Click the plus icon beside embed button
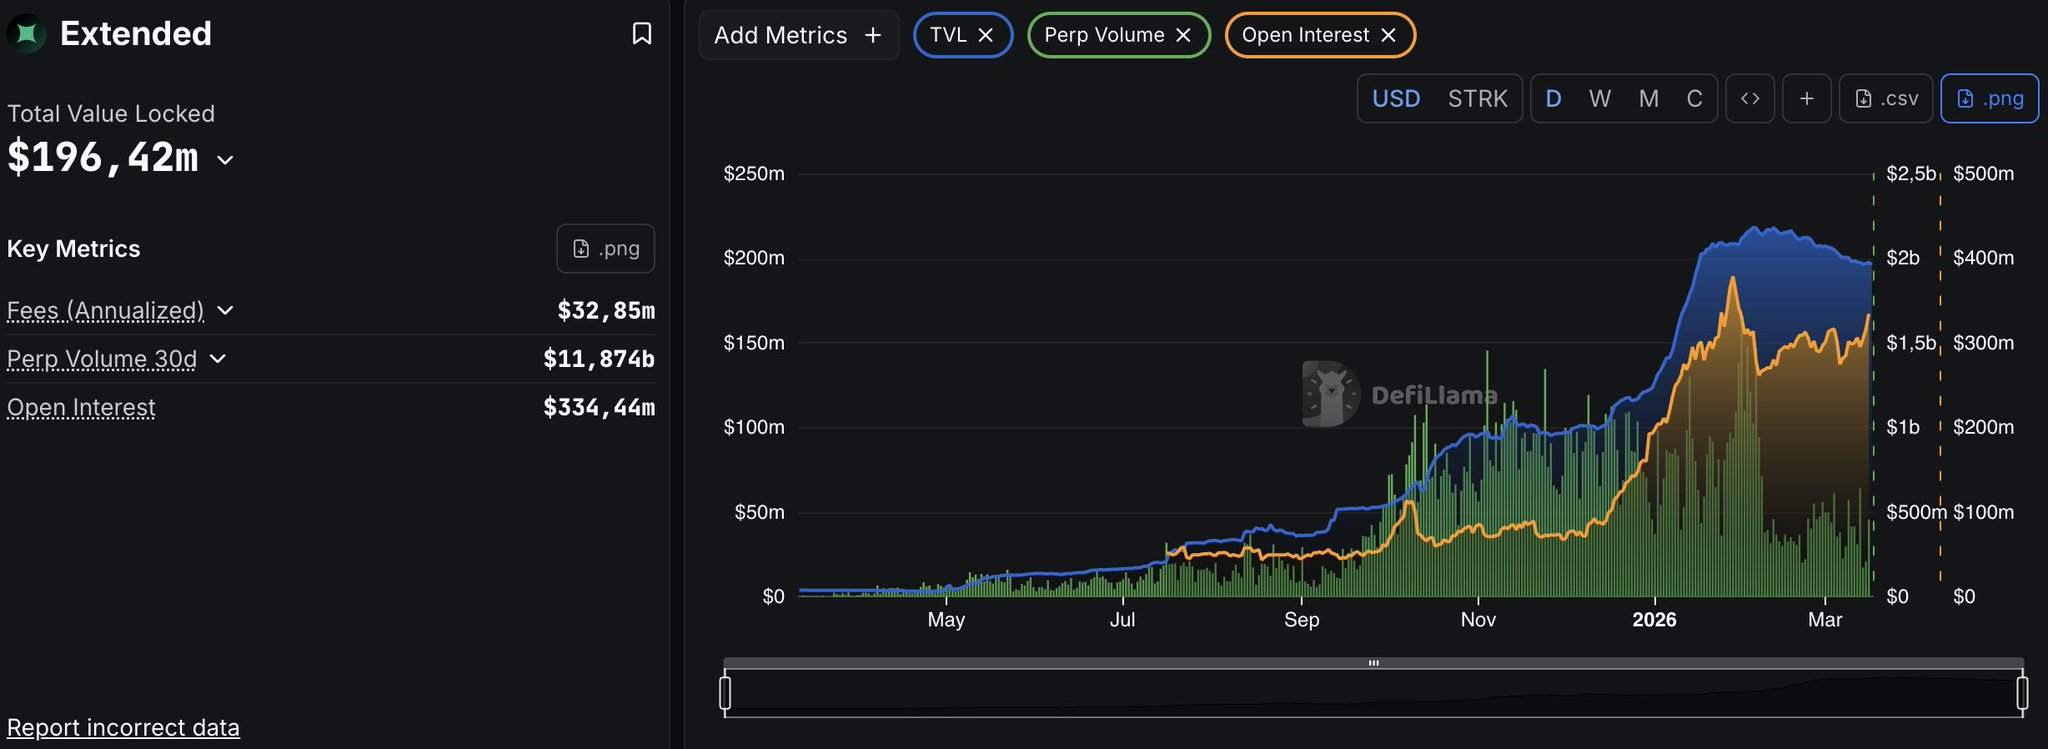 (1806, 98)
